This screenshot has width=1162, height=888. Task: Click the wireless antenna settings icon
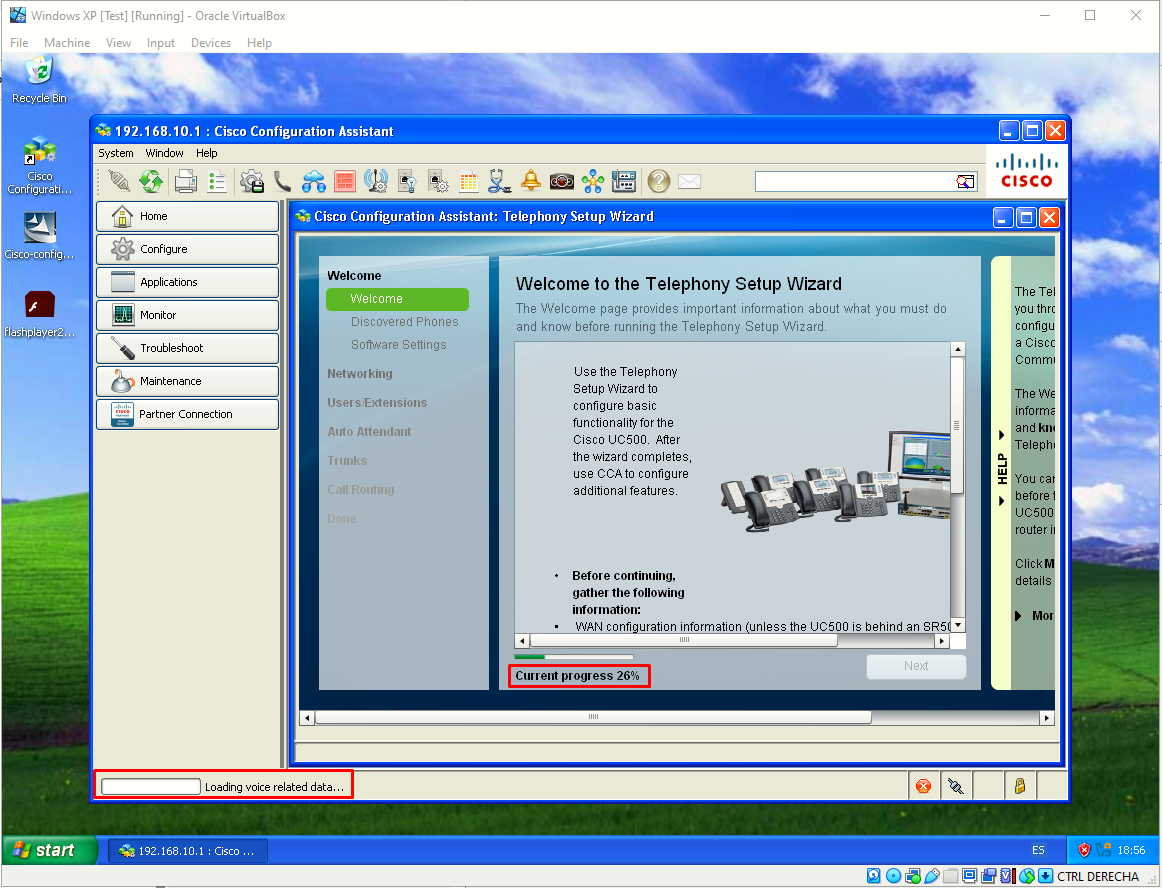coord(376,181)
